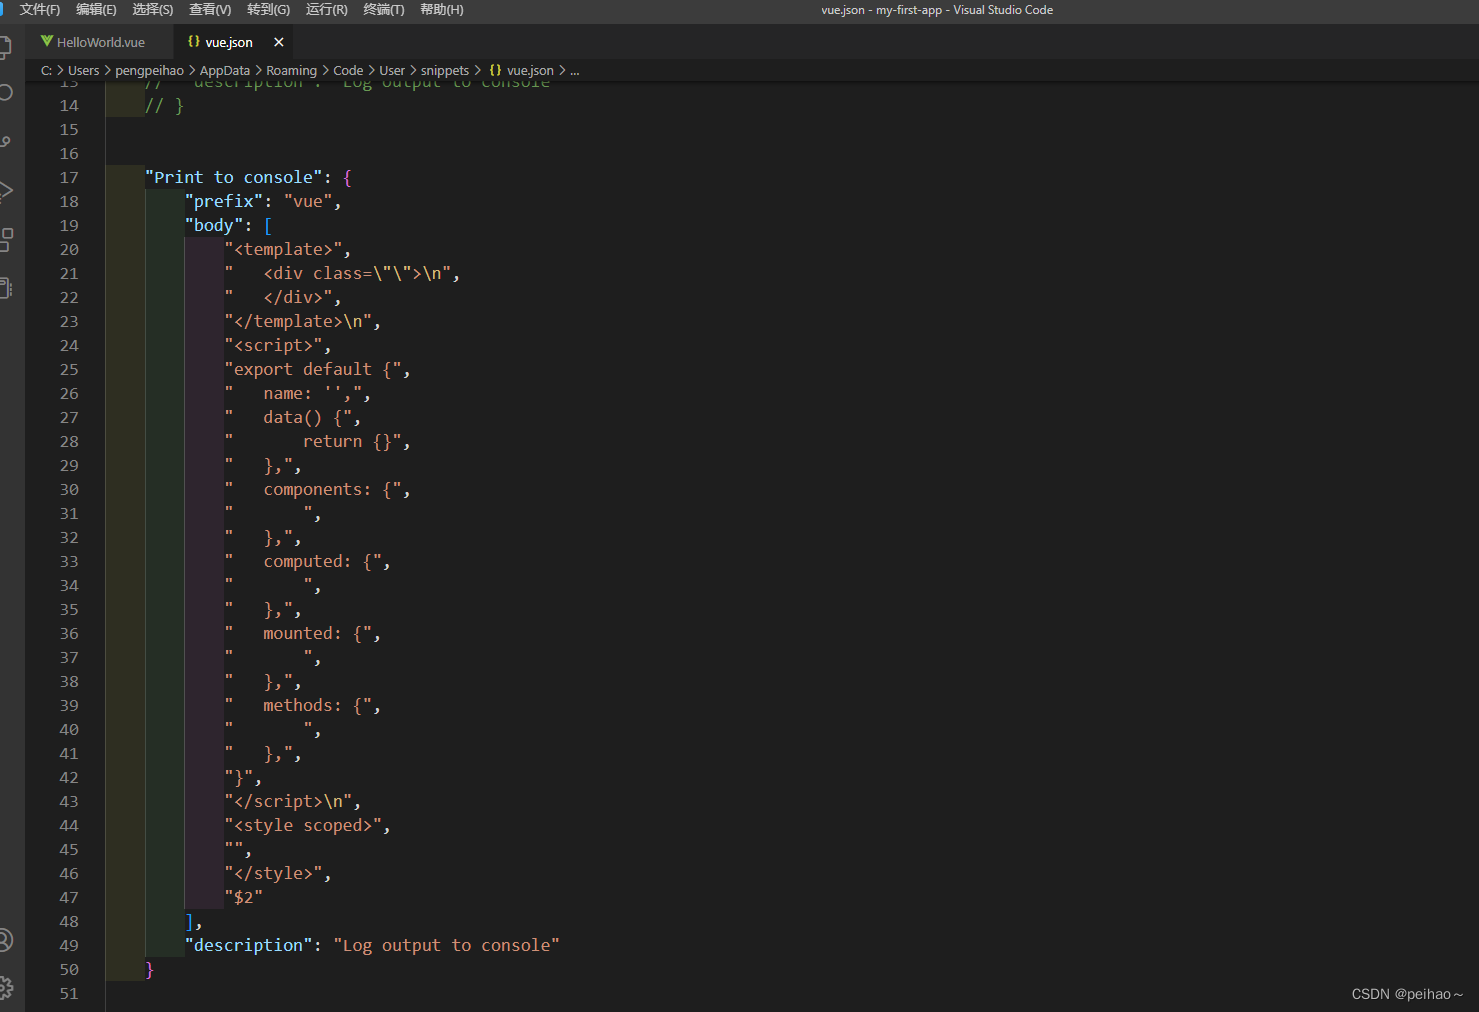Viewport: 1479px width, 1012px height.
Task: Click the closing brace on line 50
Action: [x=149, y=970]
